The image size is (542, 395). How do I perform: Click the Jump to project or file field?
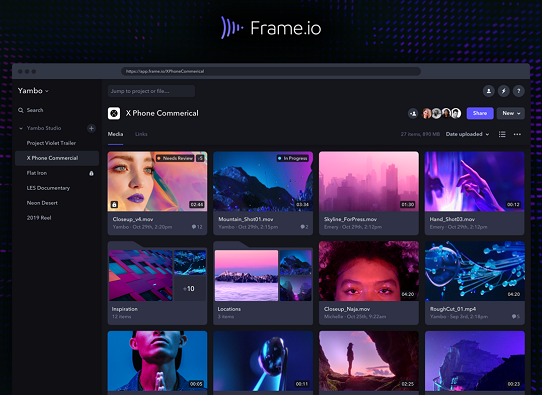[151, 91]
